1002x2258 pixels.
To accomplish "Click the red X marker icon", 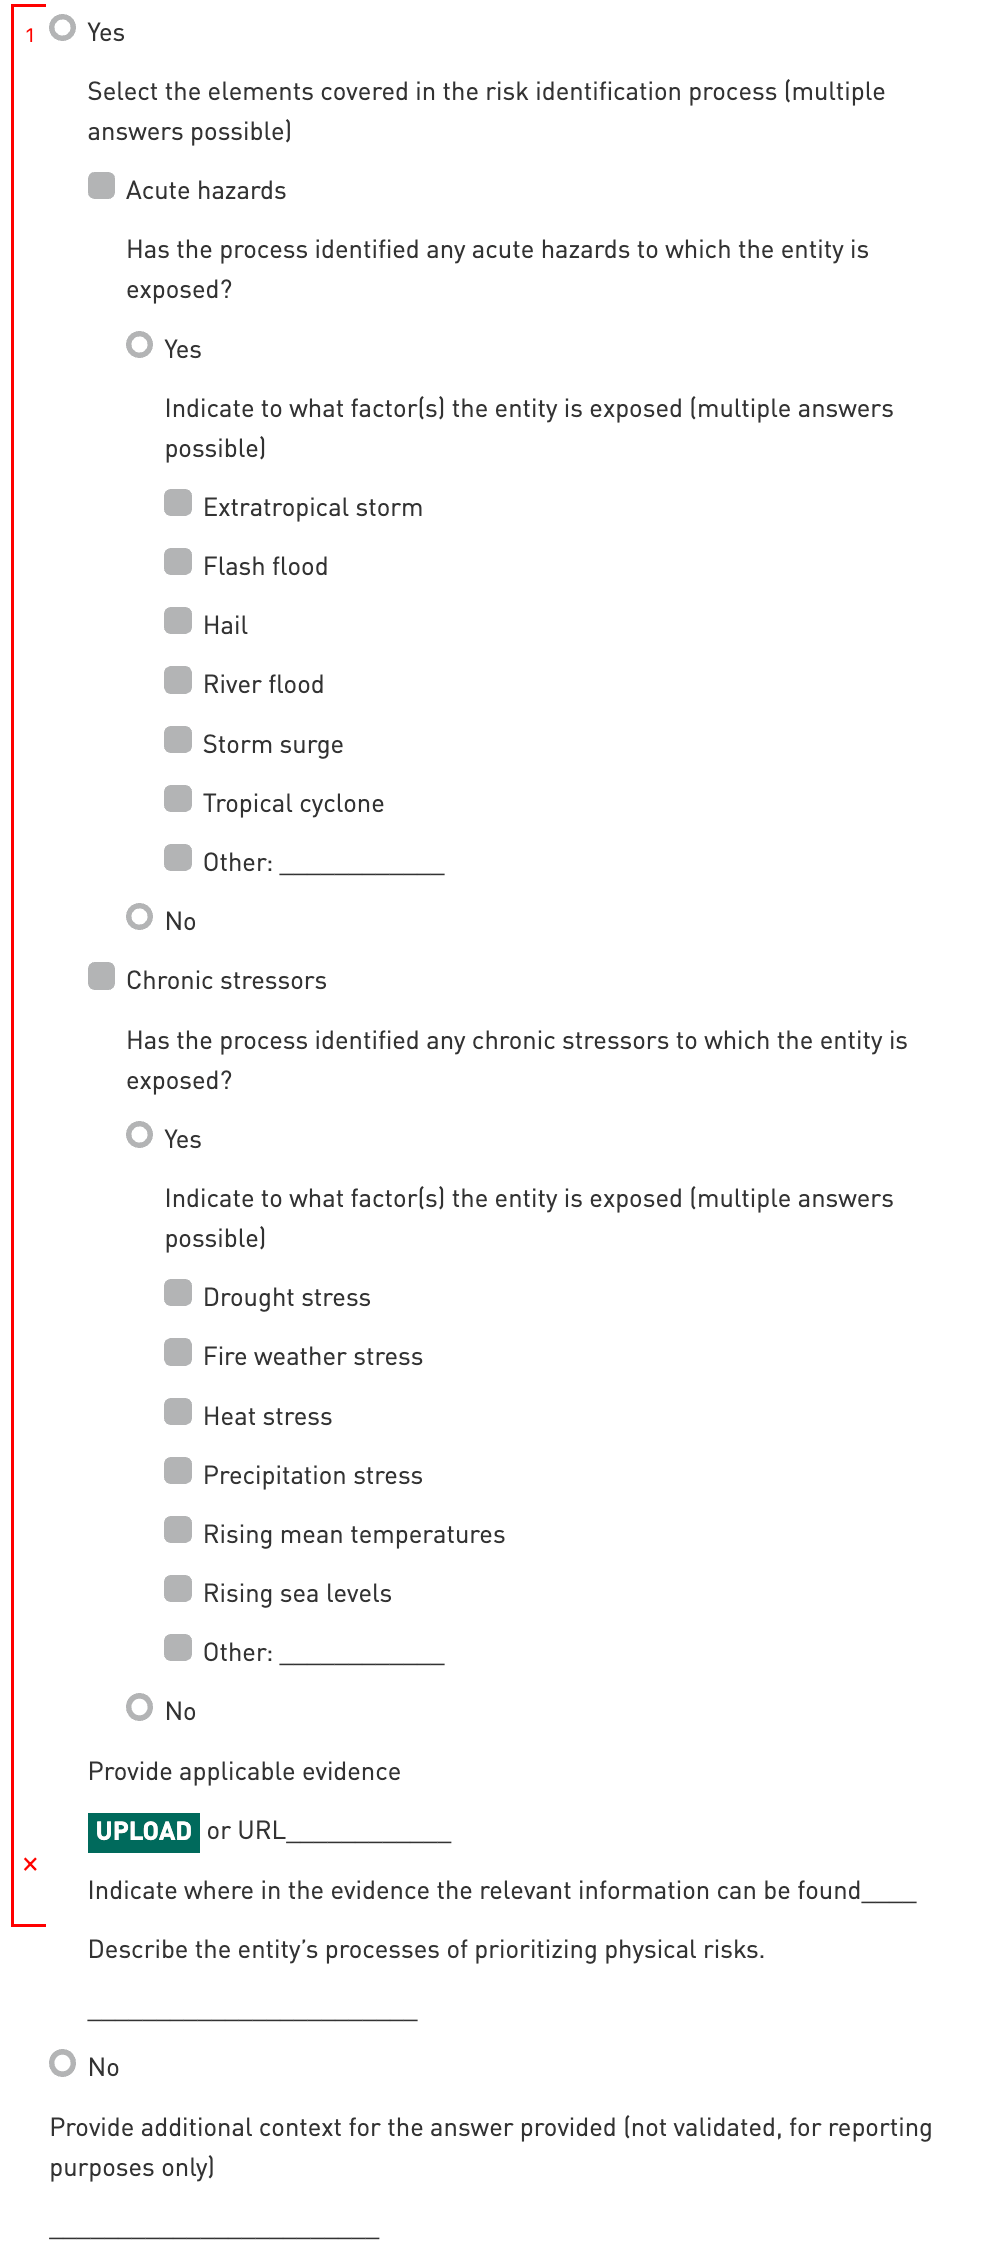I will coord(30,1864).
